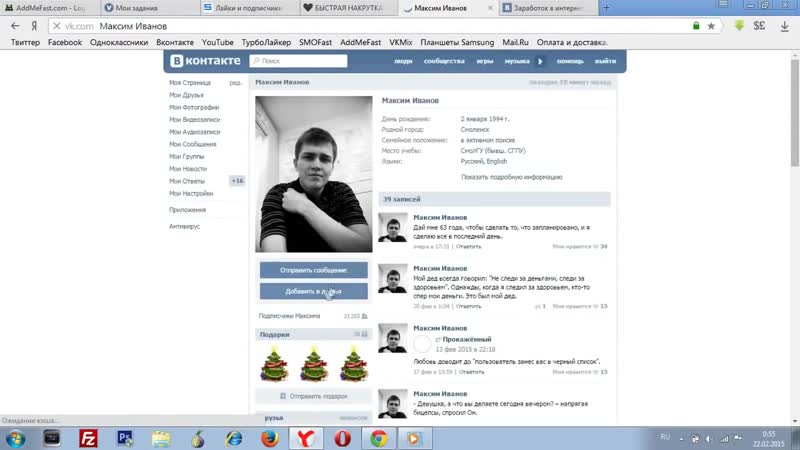Expand Показать подробную информацию
The image size is (800, 450).
pyautogui.click(x=512, y=177)
